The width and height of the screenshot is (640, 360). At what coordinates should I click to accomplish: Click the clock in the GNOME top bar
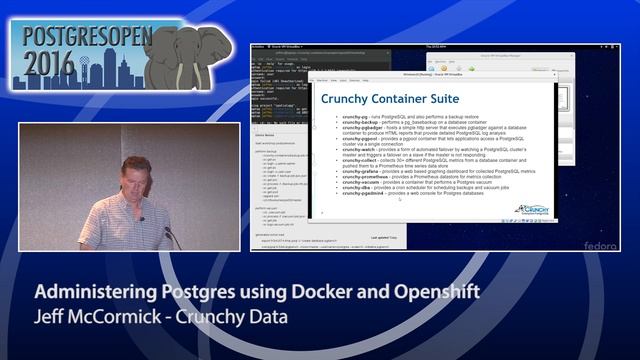tap(436, 47)
